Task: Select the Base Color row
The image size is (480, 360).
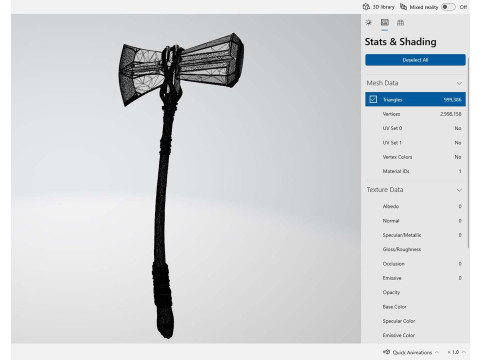Action: tap(415, 307)
